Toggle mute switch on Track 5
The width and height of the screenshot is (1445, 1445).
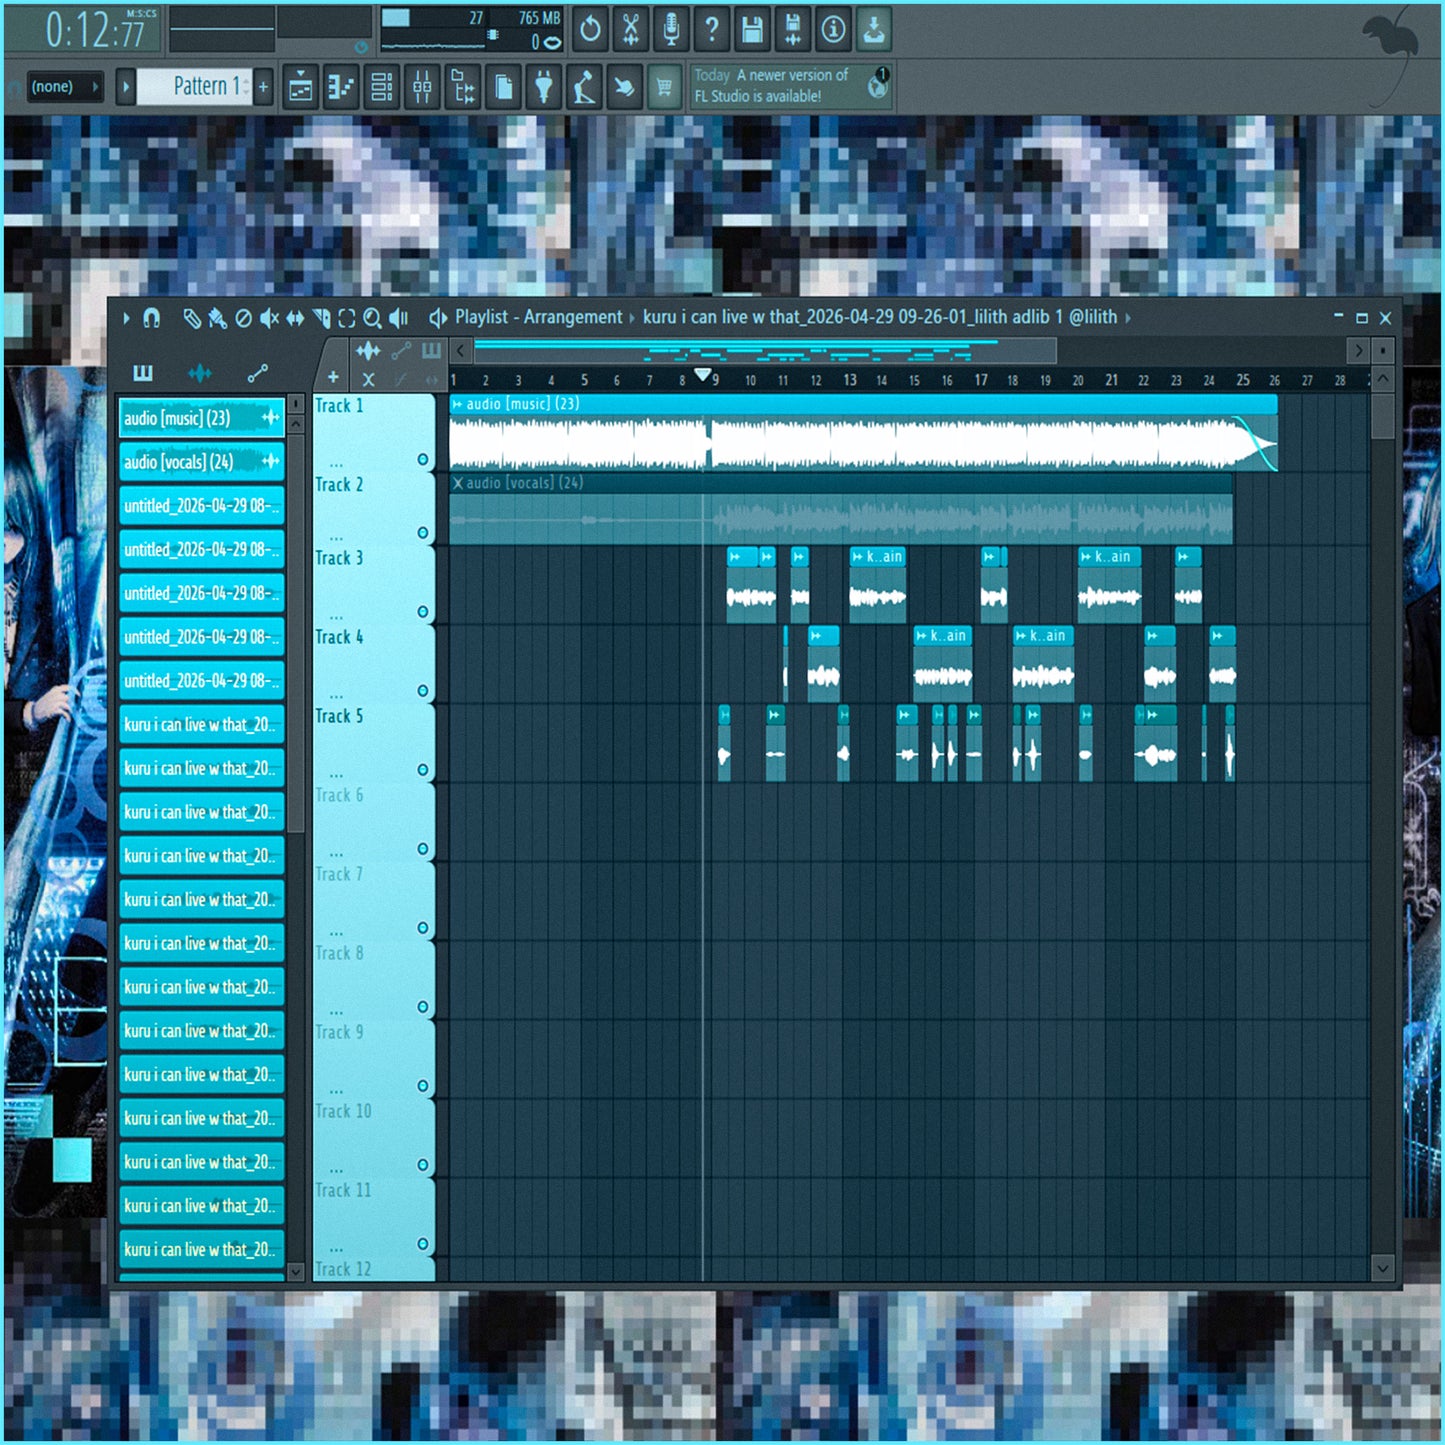(x=423, y=770)
